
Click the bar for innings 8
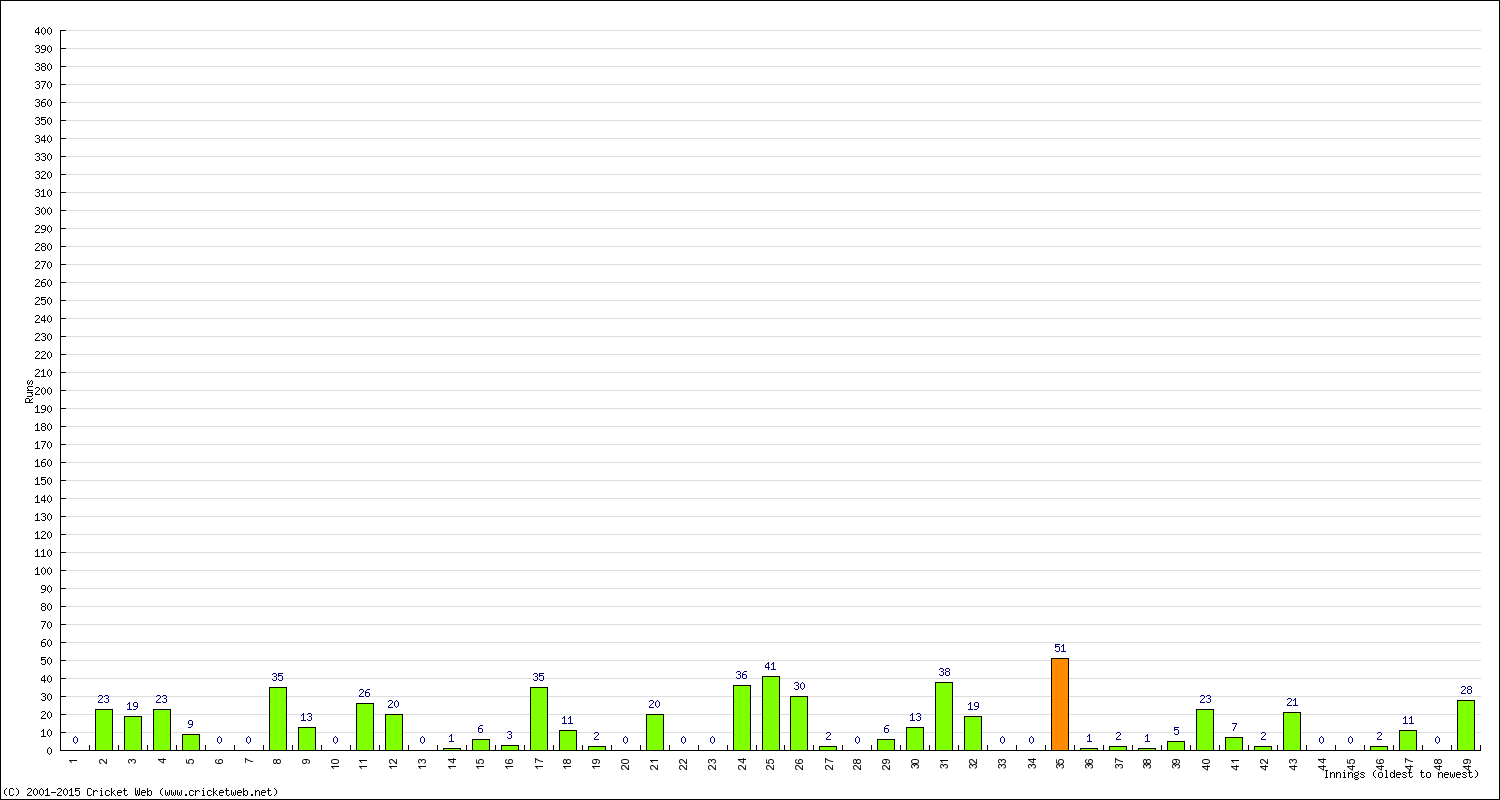[277, 719]
